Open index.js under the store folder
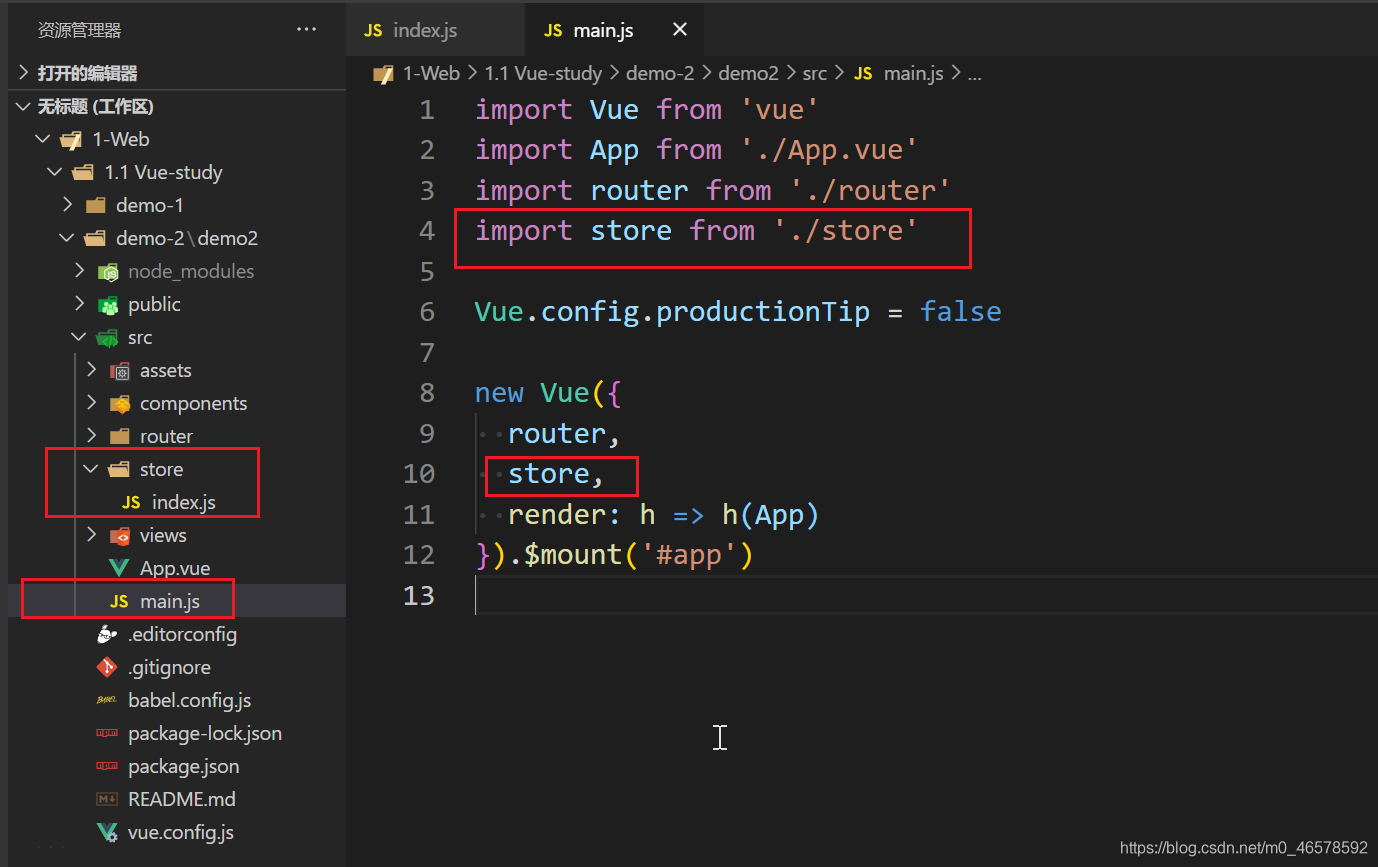 [184, 502]
